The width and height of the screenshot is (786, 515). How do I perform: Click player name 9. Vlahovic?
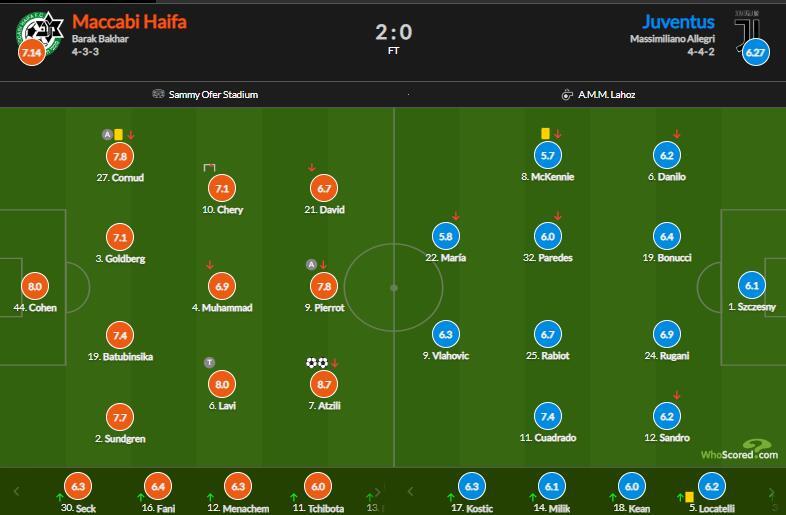click(x=446, y=356)
